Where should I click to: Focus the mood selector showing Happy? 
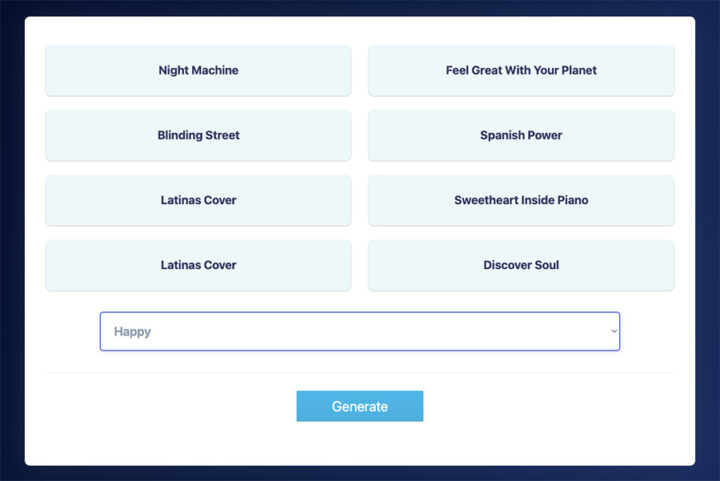coord(359,331)
